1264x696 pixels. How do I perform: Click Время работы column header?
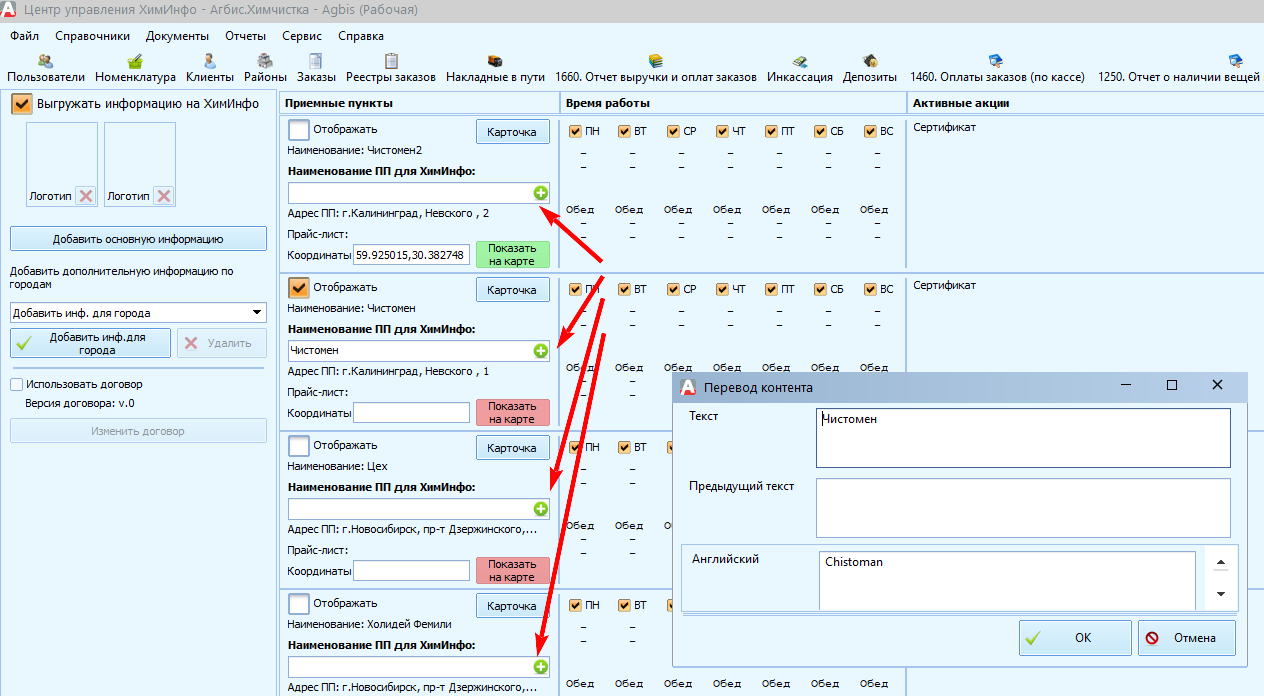click(x=733, y=103)
